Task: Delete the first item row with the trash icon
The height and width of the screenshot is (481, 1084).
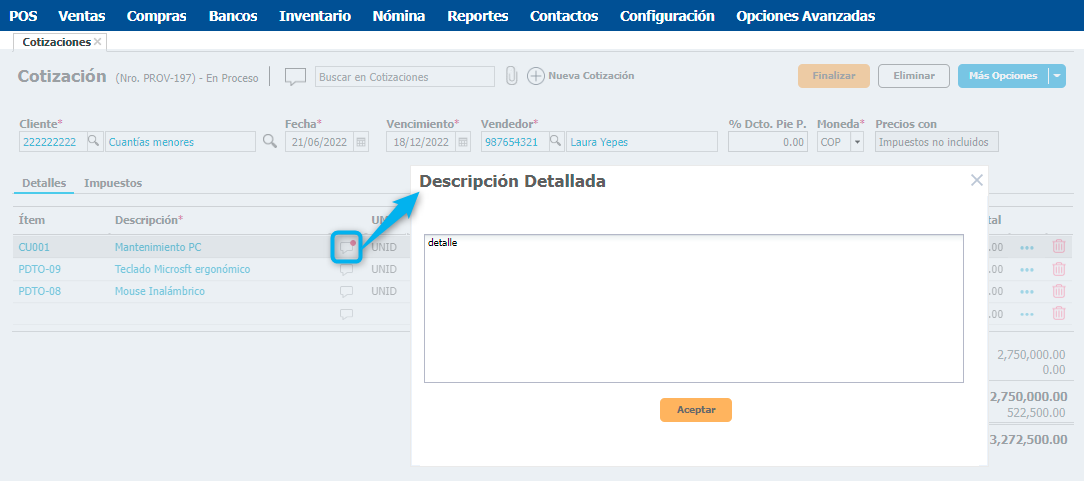Action: pos(1059,247)
